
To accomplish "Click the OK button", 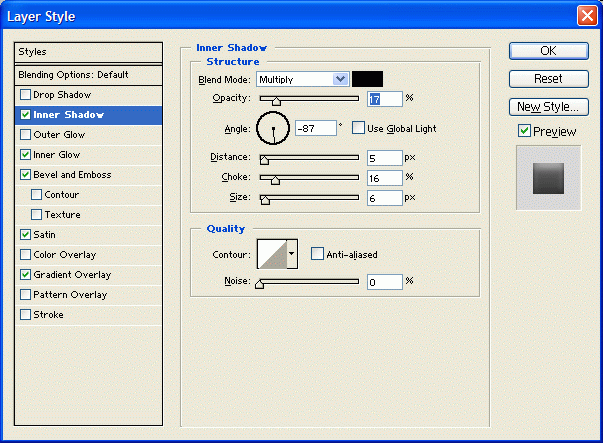I will [548, 50].
